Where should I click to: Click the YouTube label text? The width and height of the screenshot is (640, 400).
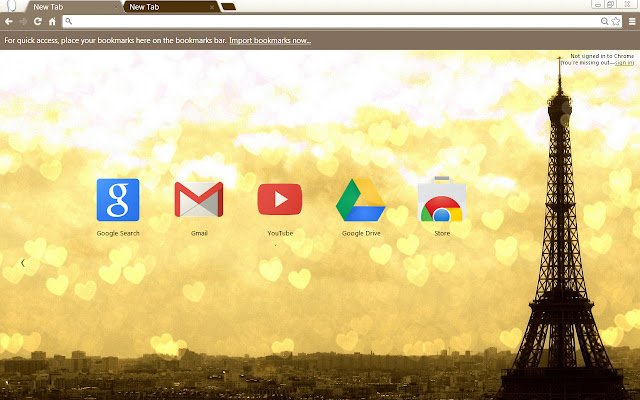280,233
